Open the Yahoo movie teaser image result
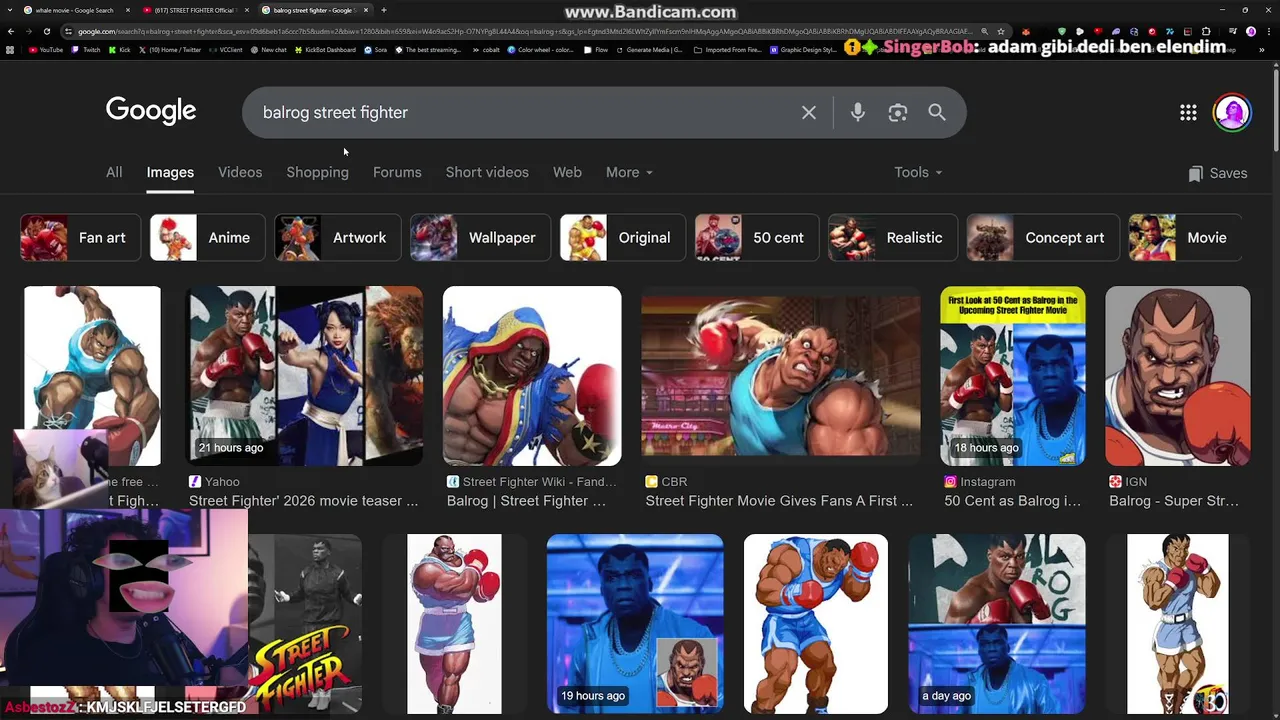The width and height of the screenshot is (1280, 720). click(x=304, y=376)
